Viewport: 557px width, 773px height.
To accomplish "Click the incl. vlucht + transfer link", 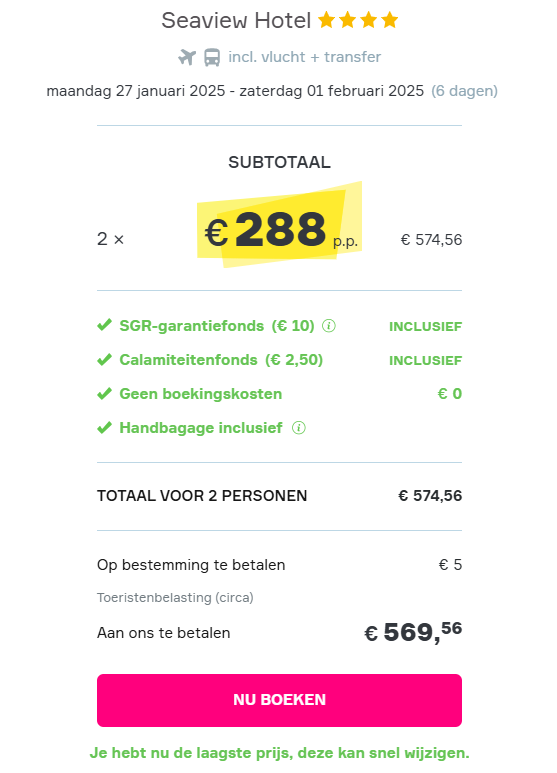I will coord(305,57).
